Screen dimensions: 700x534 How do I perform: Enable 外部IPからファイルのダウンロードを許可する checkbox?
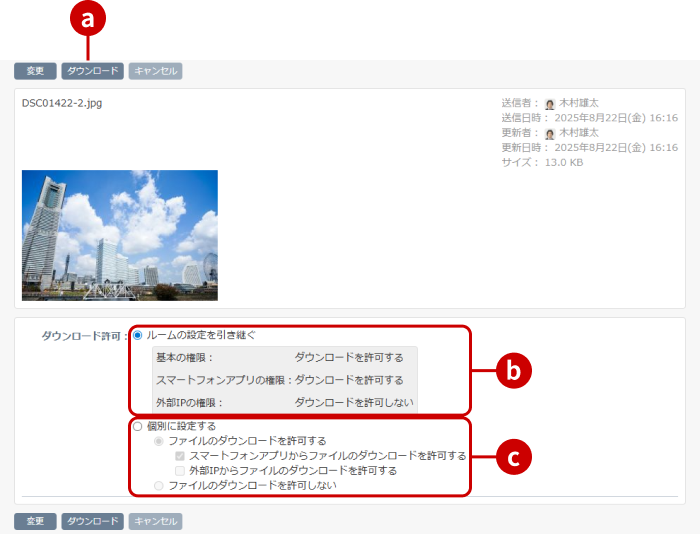[180, 471]
